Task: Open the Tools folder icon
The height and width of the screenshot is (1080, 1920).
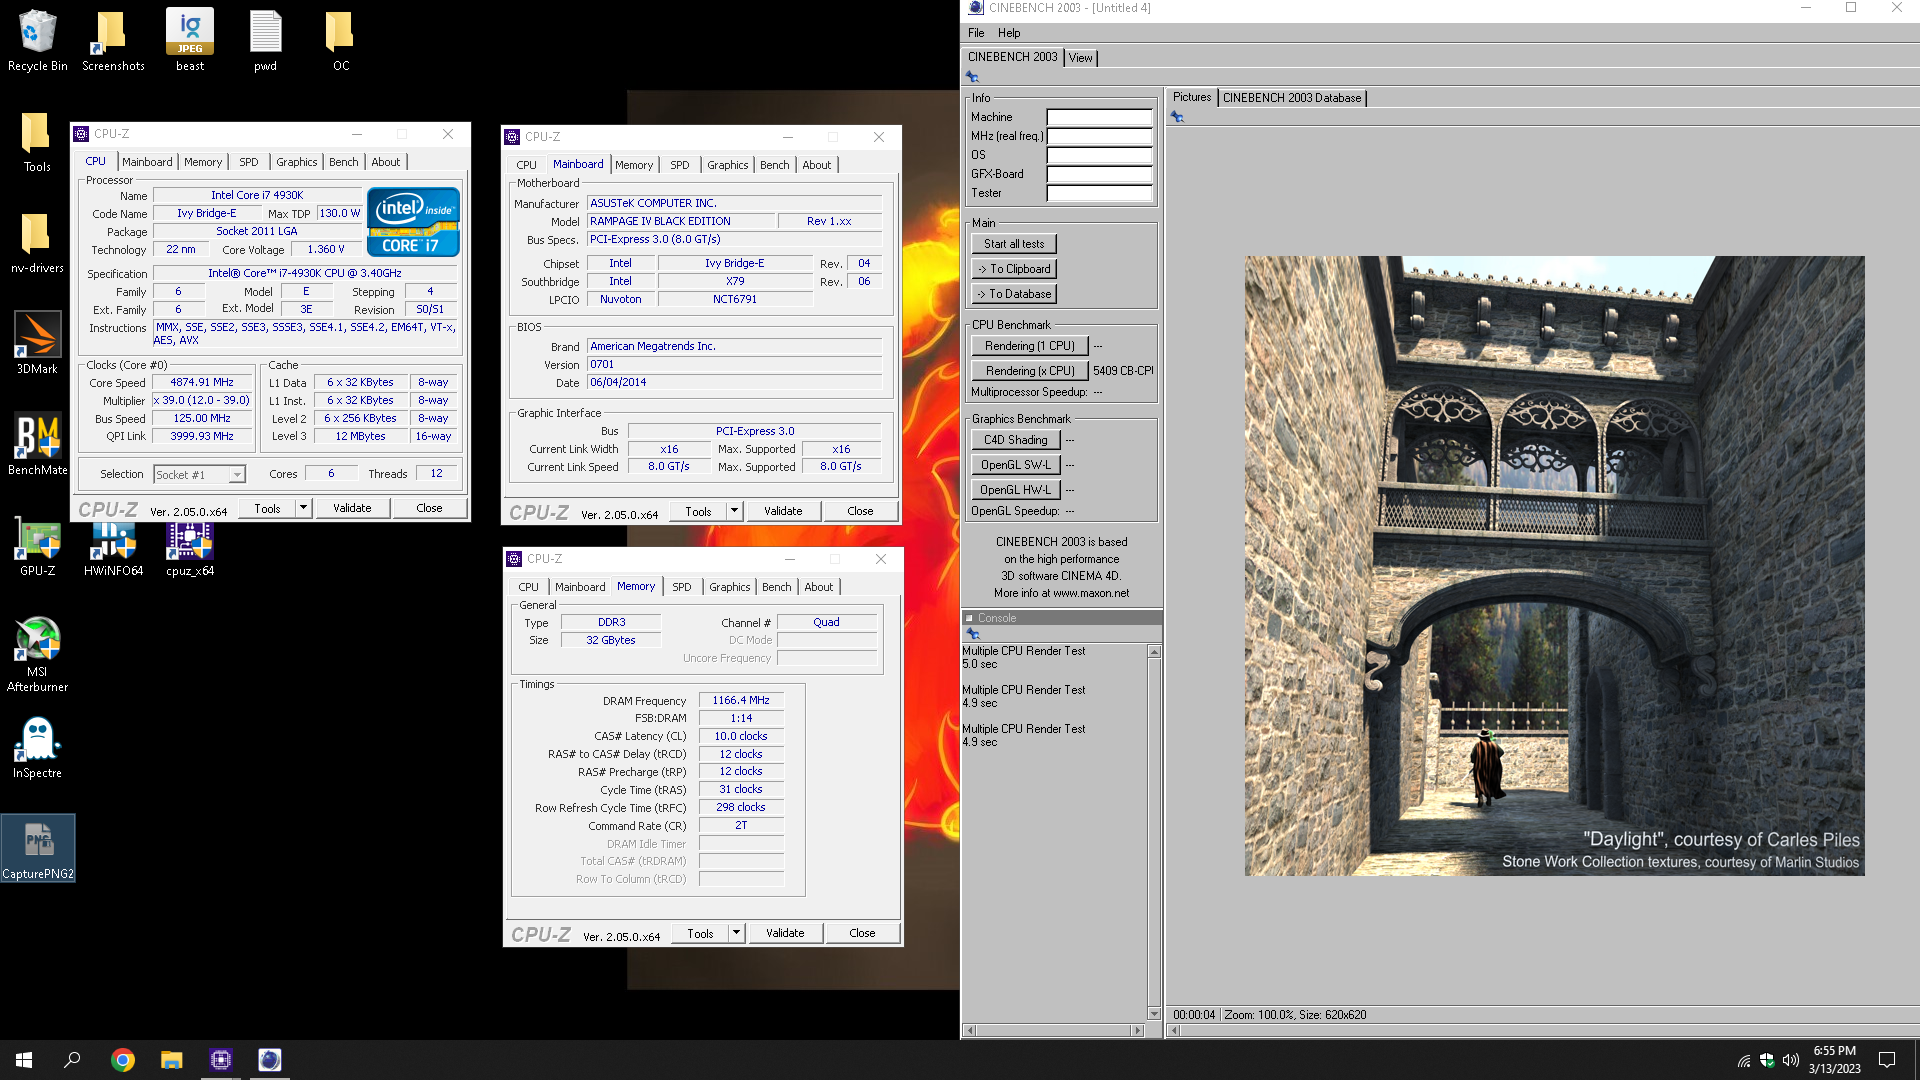Action: pos(37,142)
